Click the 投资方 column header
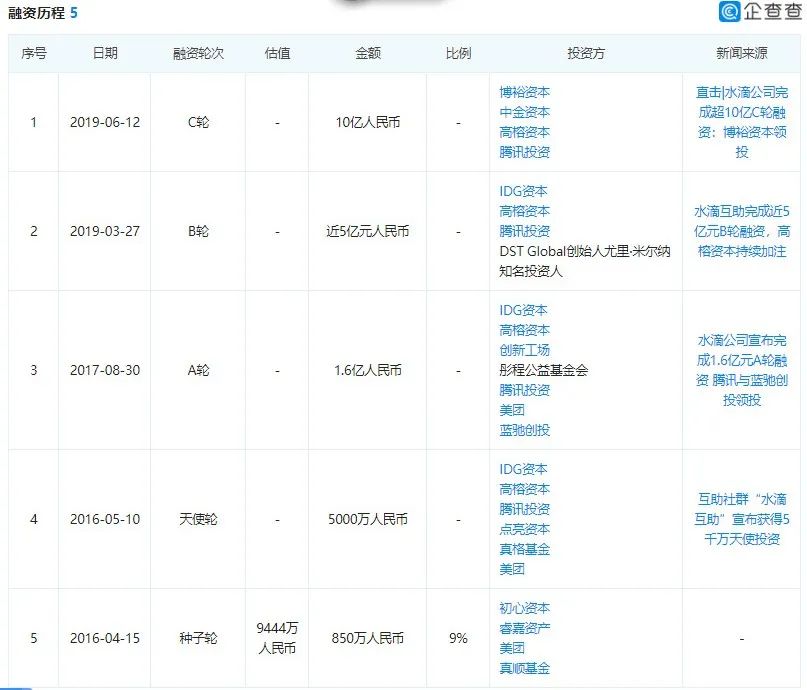 click(586, 53)
